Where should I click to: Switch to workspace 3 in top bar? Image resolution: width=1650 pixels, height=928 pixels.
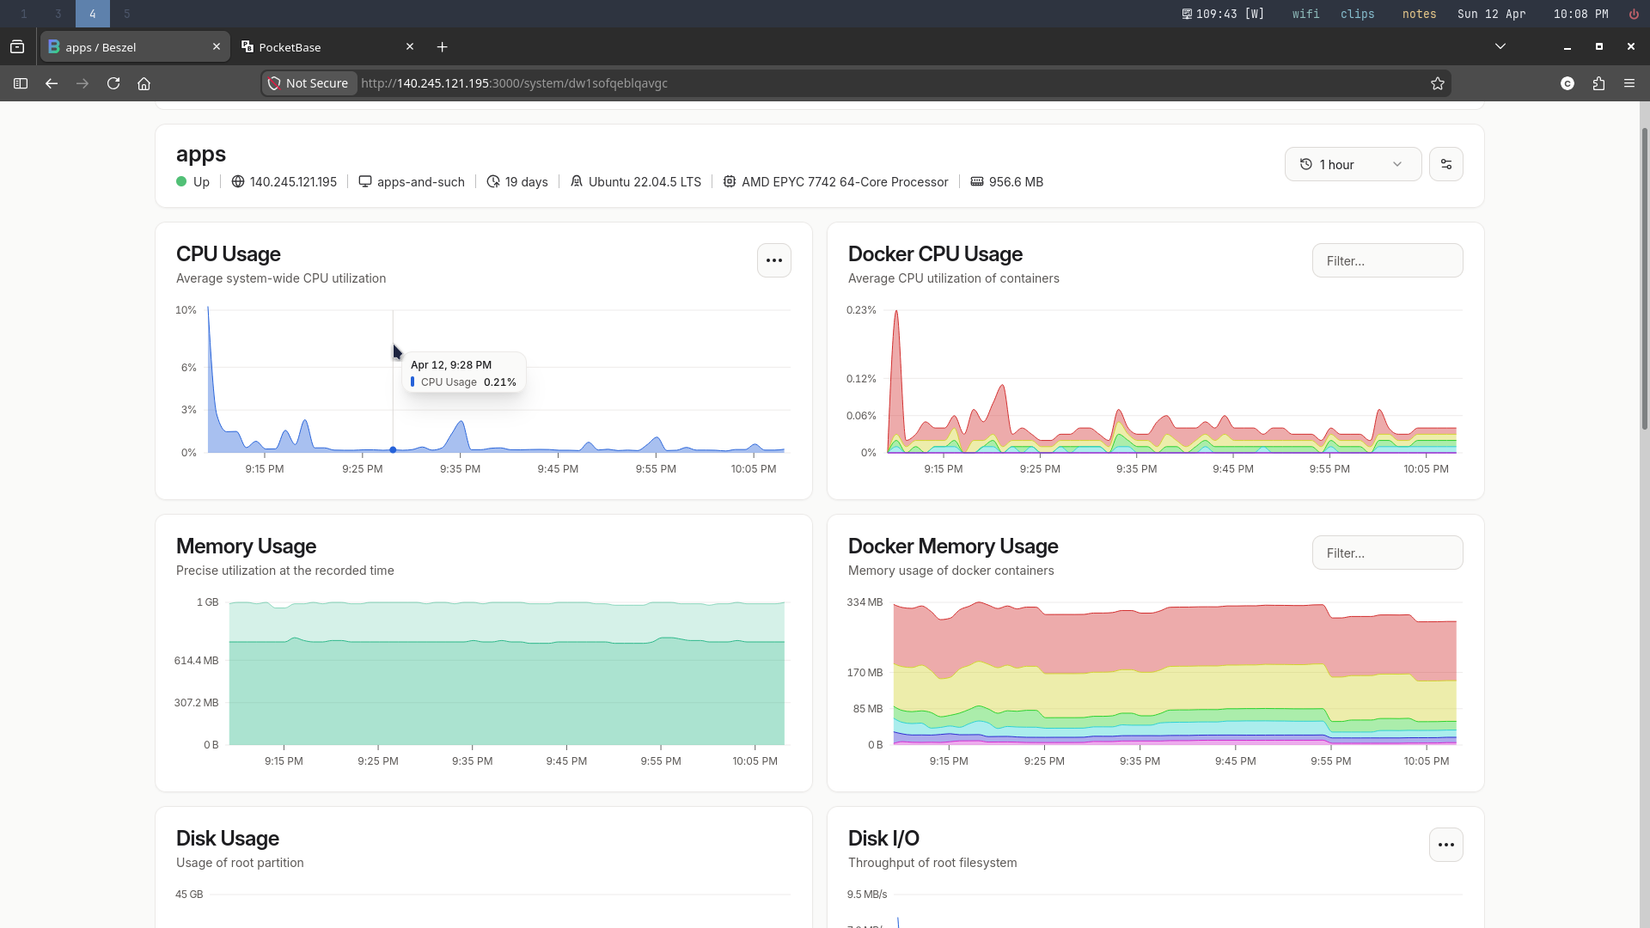(x=58, y=14)
